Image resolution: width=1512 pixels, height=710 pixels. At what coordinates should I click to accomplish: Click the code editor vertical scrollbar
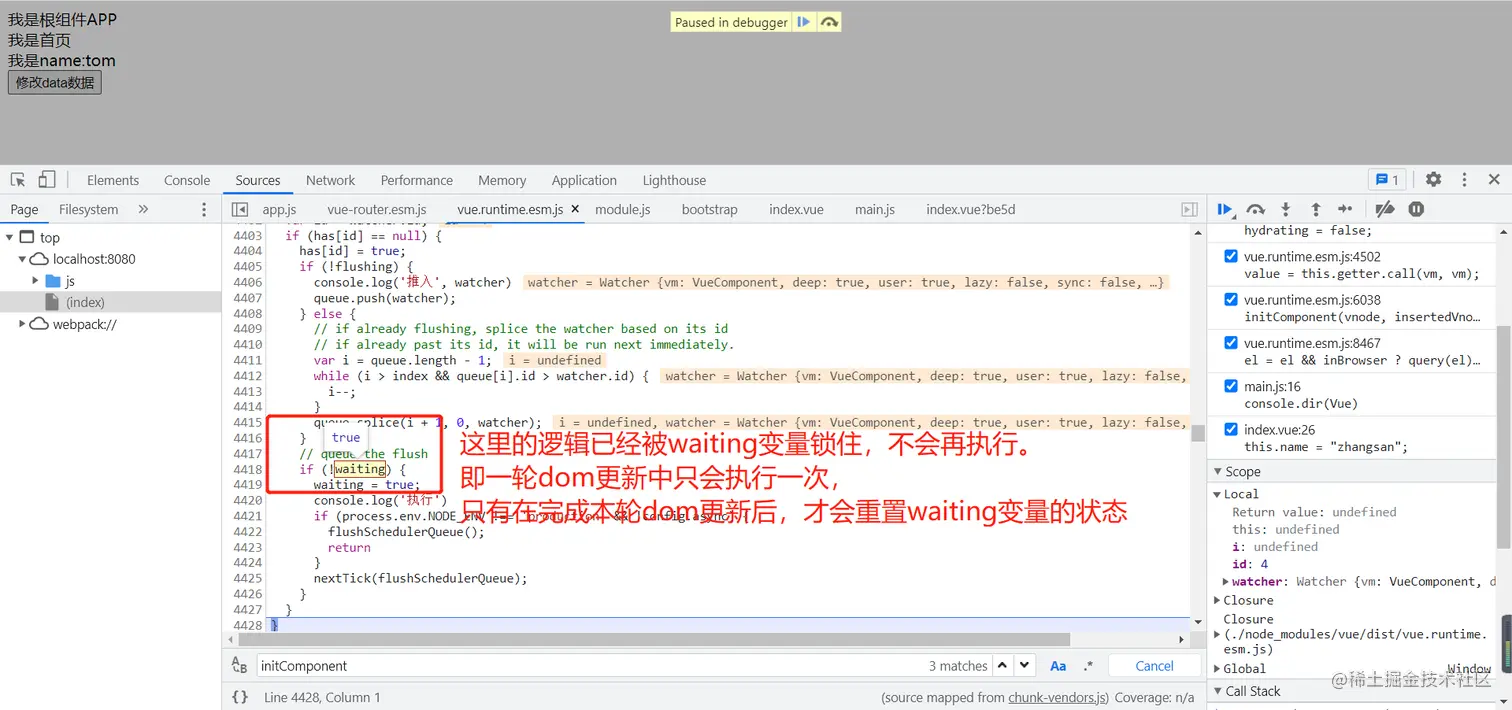coord(1197,433)
